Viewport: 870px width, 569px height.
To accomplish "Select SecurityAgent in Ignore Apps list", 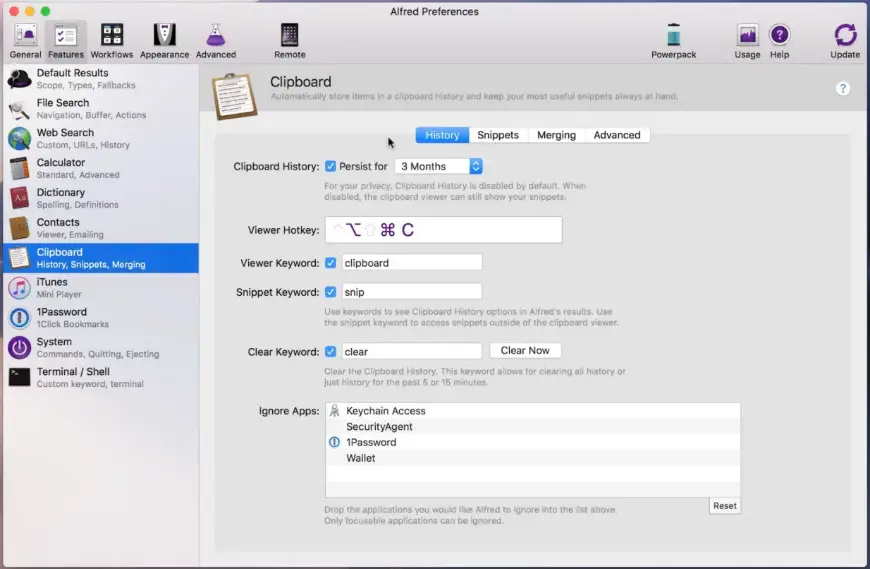I will pos(533,426).
